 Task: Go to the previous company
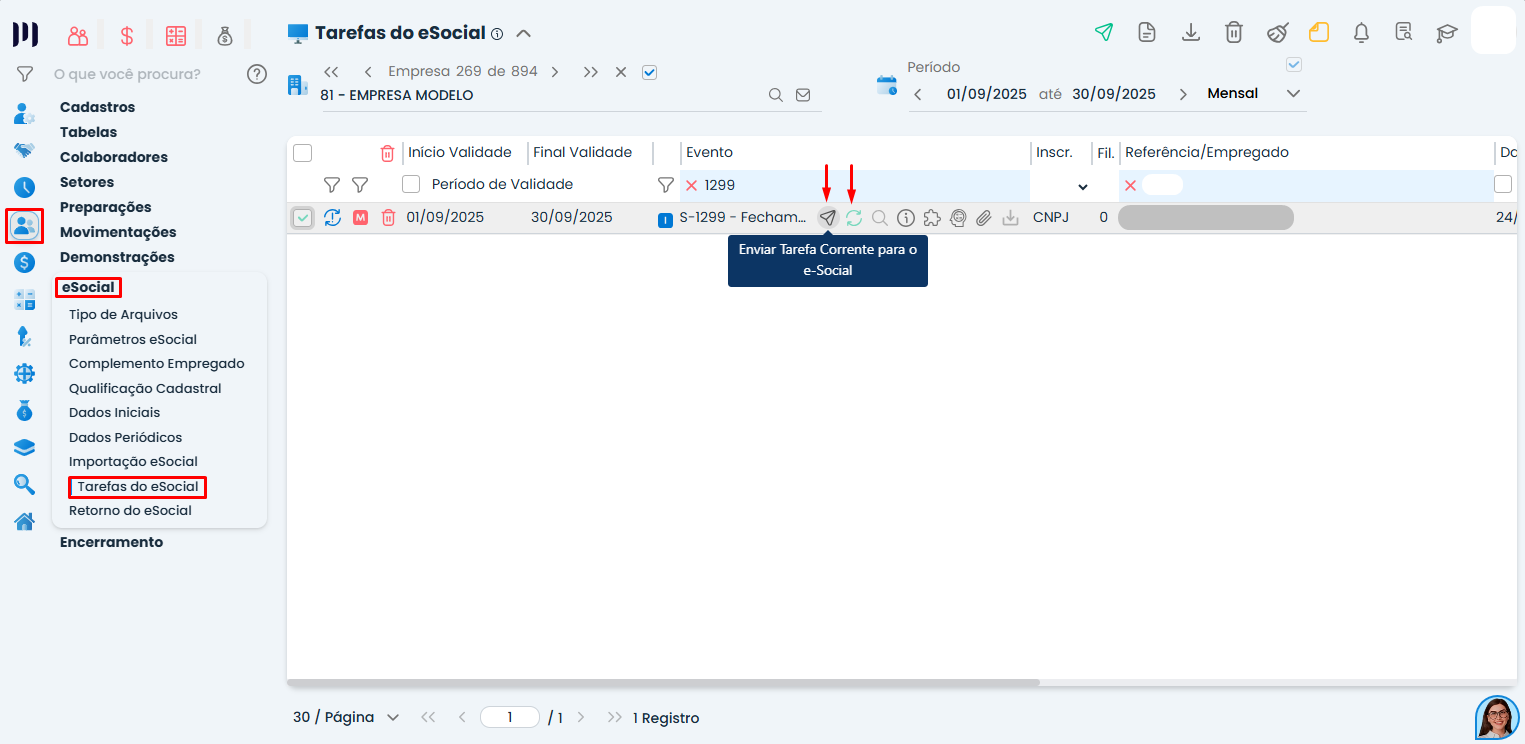click(368, 72)
